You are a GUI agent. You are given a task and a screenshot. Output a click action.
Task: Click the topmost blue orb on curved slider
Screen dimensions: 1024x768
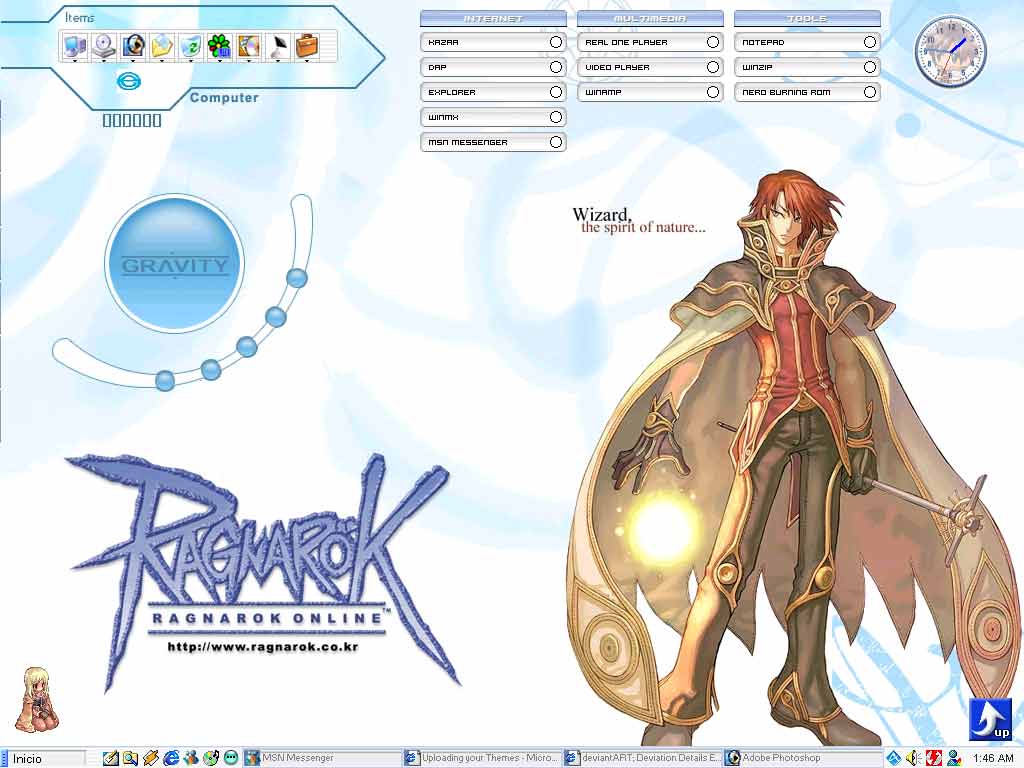click(x=296, y=278)
